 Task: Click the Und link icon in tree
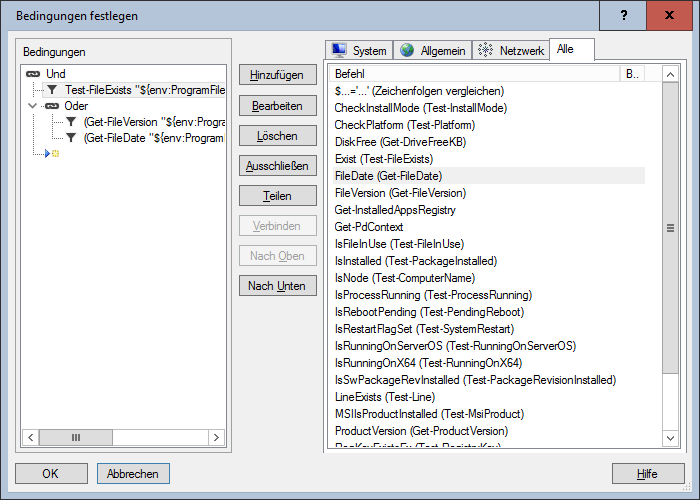click(33, 74)
